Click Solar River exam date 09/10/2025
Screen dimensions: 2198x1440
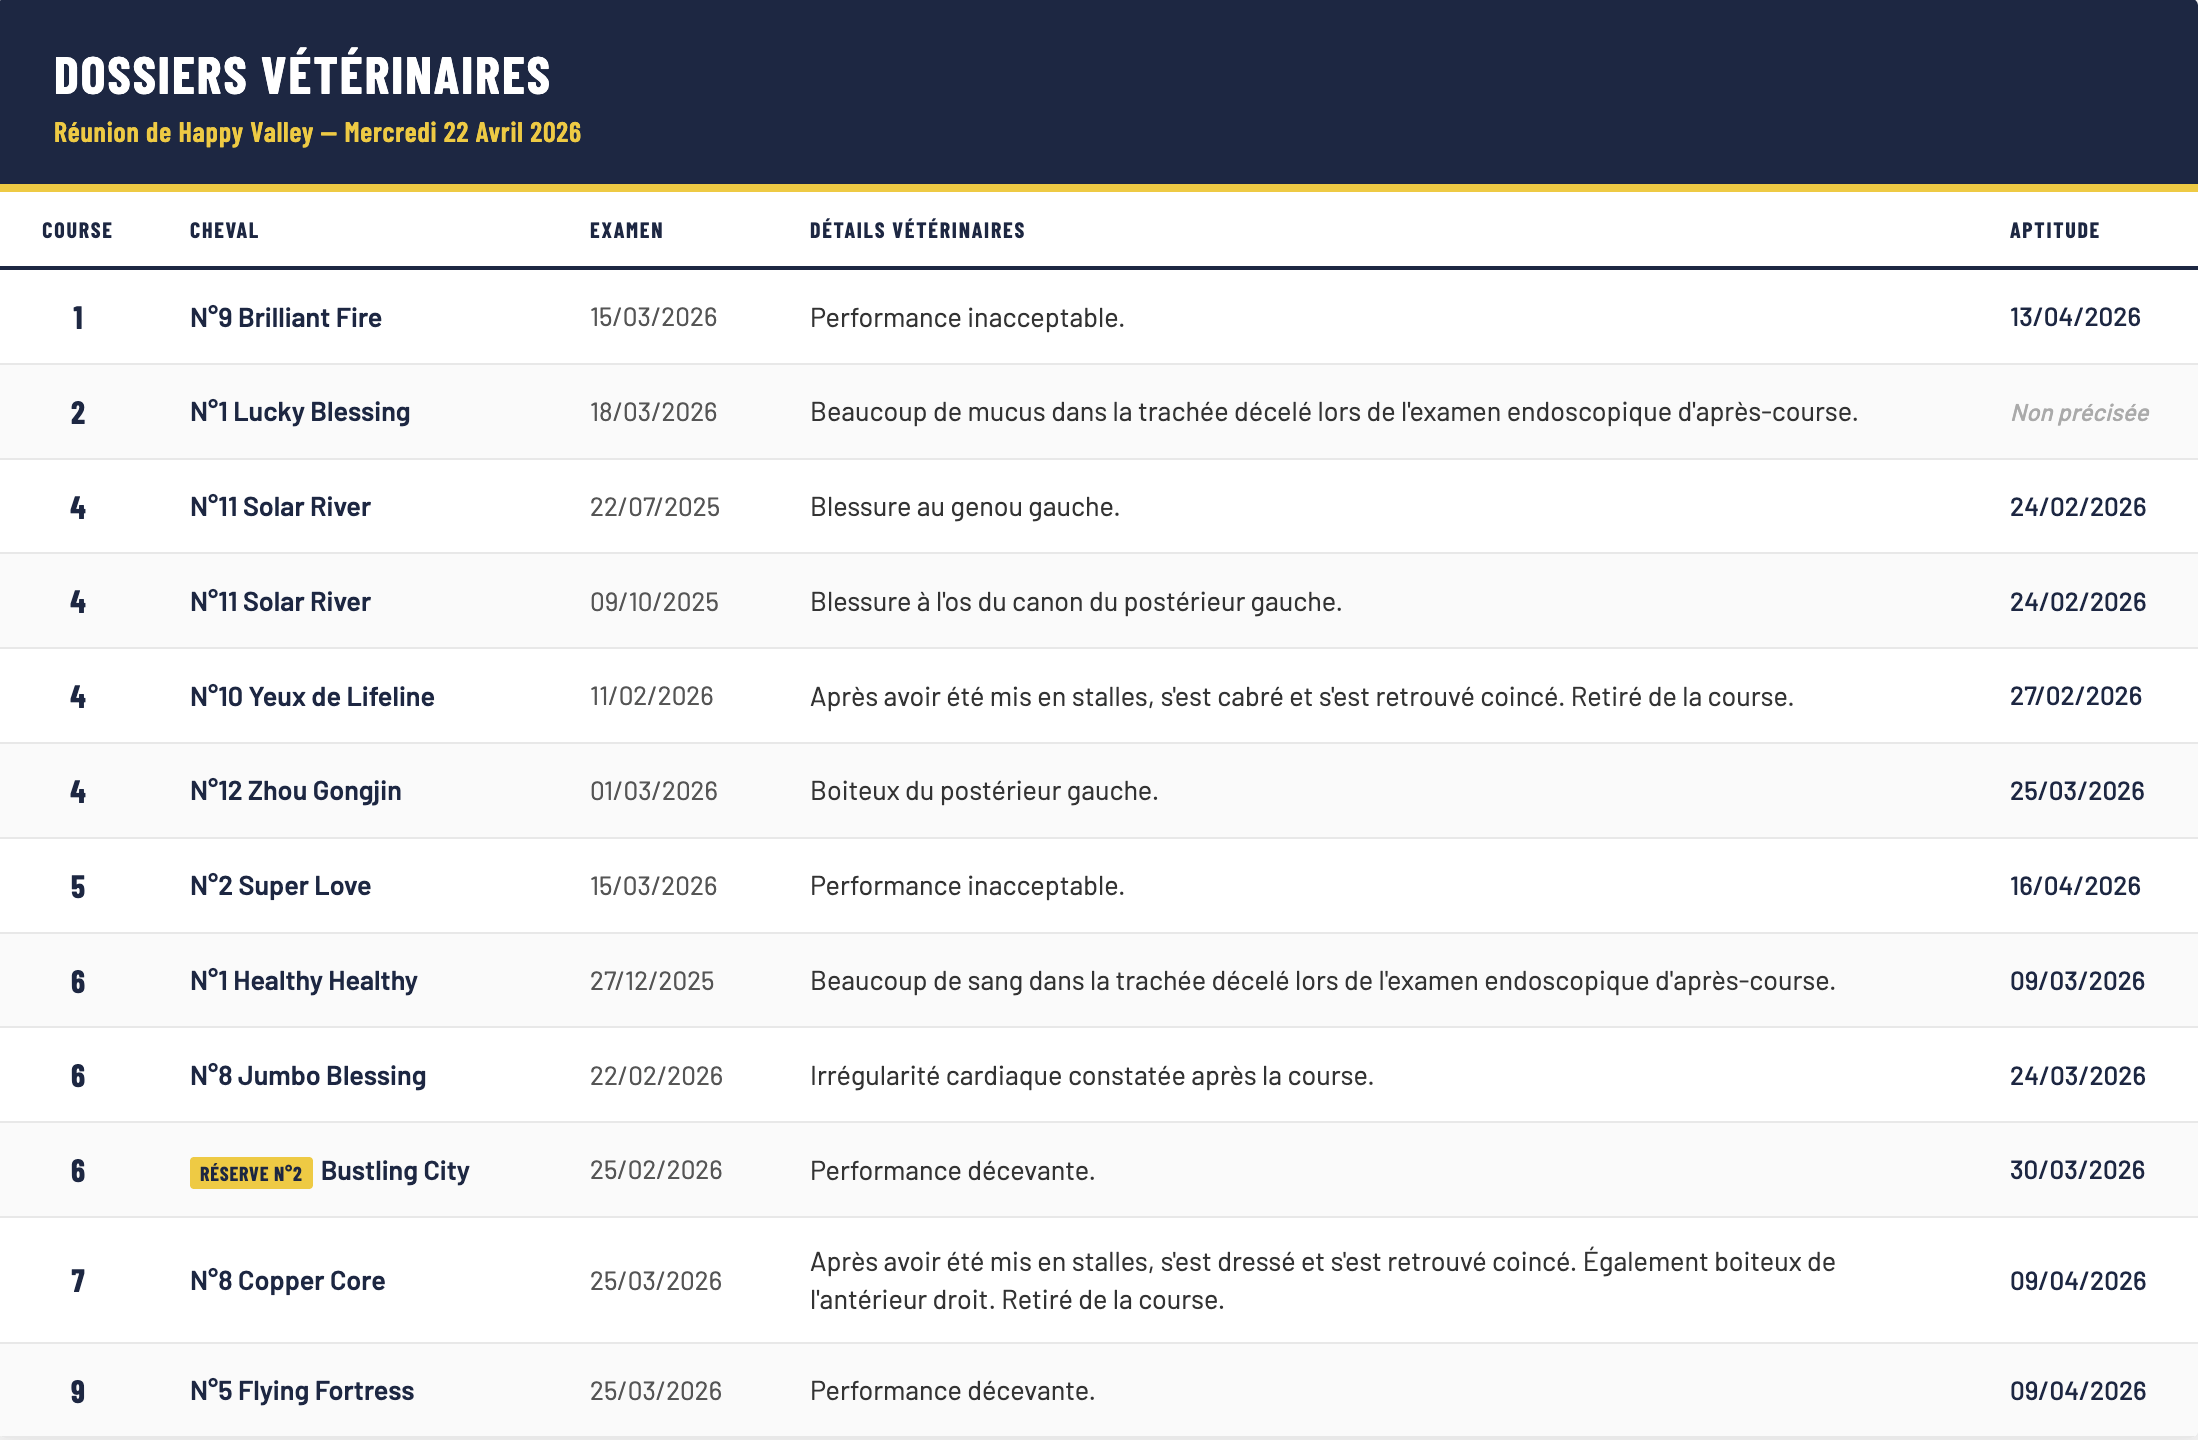click(654, 602)
